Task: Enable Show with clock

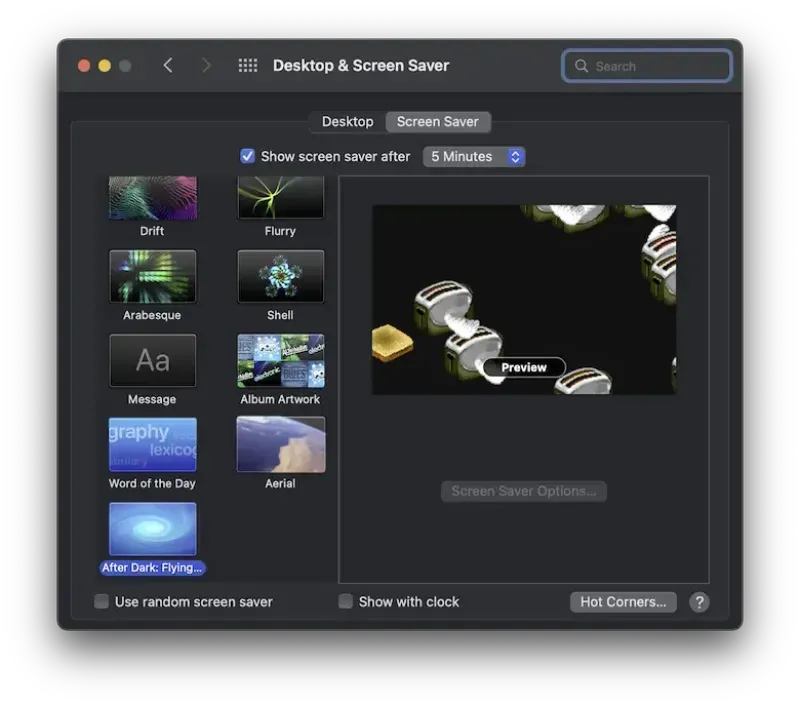Action: (345, 601)
